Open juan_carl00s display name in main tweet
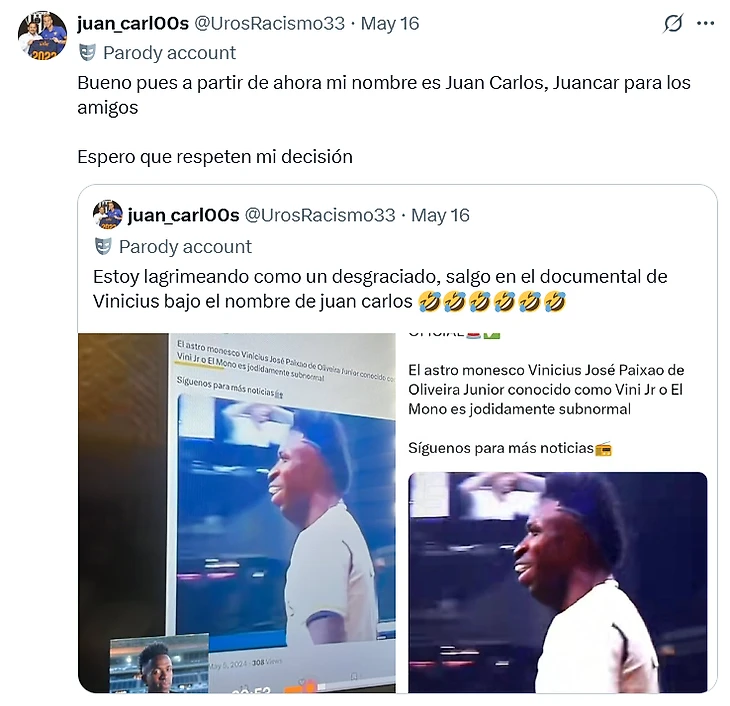730x706 pixels. tap(133, 23)
